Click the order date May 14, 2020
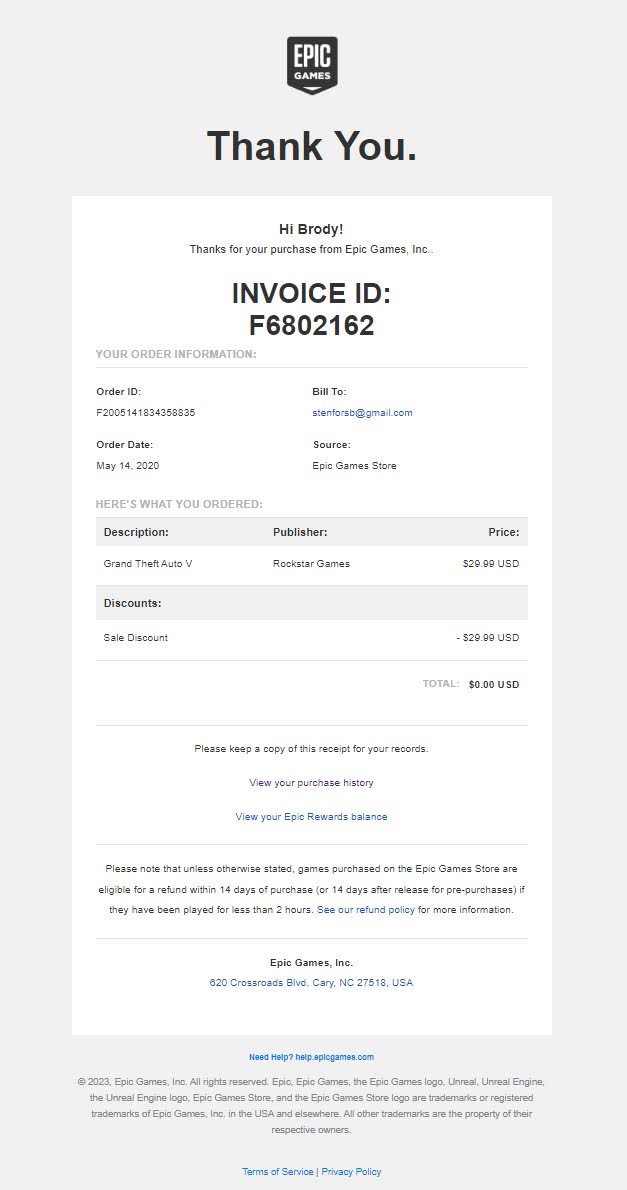 point(127,466)
